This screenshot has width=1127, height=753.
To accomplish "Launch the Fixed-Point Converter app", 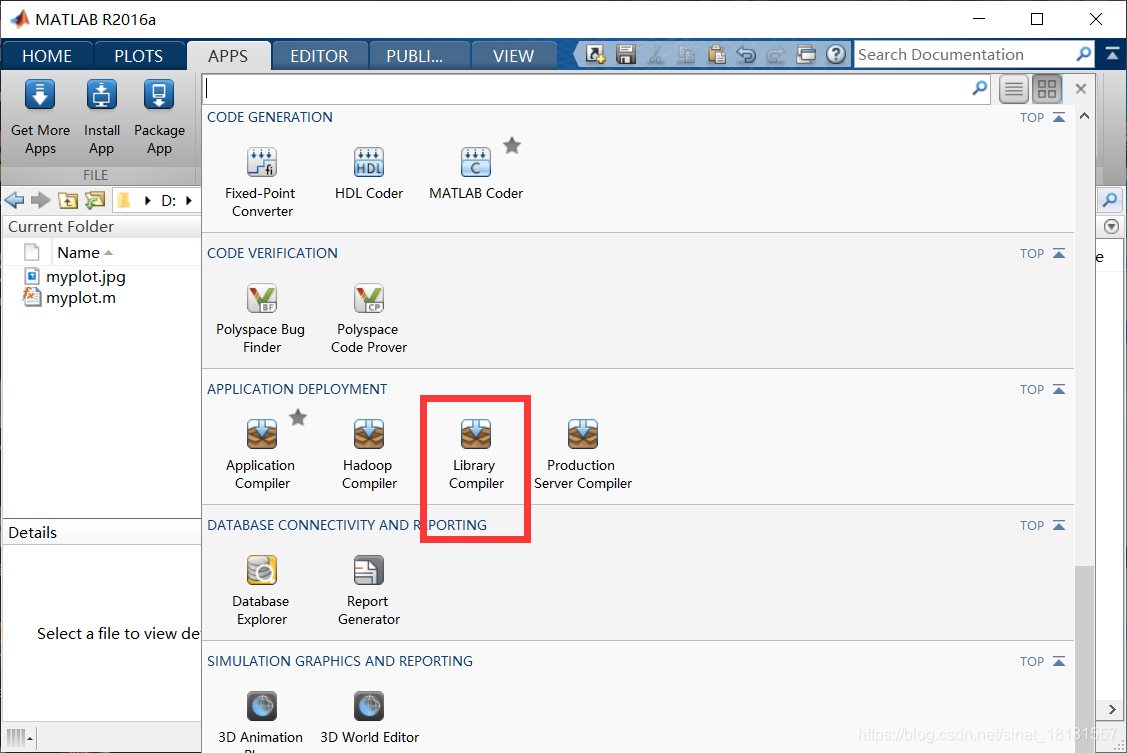I will 262,181.
